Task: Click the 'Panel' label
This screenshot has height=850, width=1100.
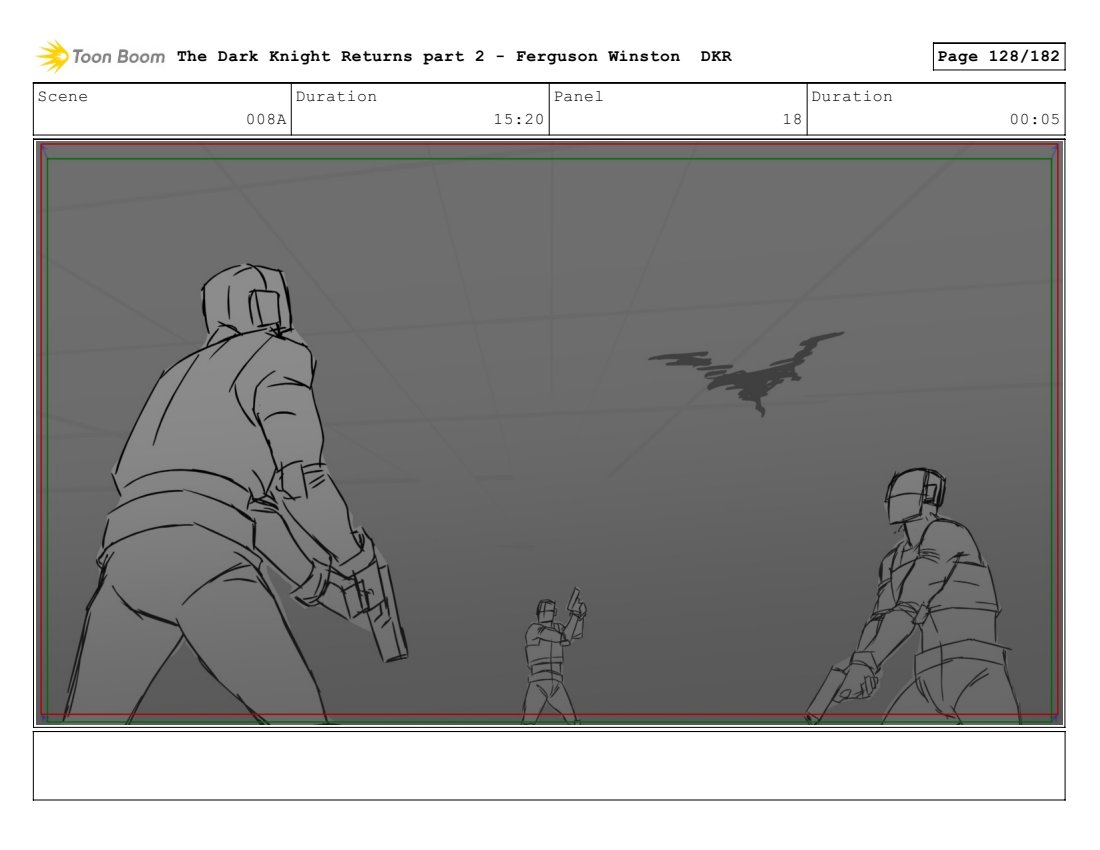Action: coord(578,97)
